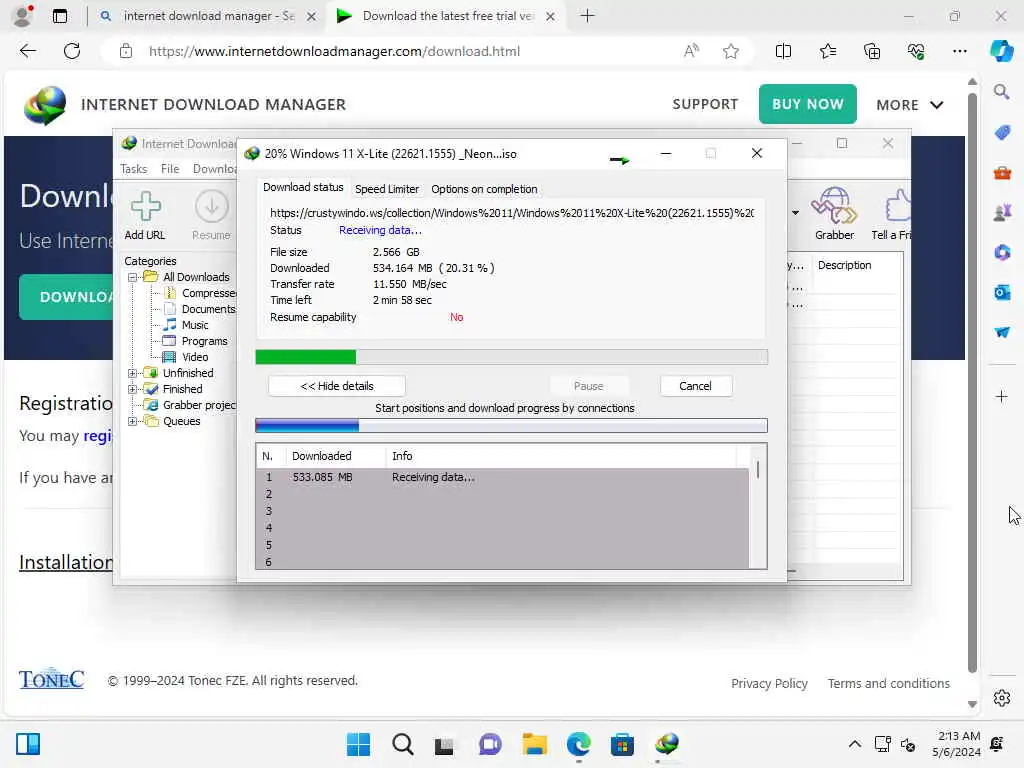Screen dimensions: 1024x768
Task: Open the IDM toolbar overflow dropdown arrow
Action: tap(795, 212)
